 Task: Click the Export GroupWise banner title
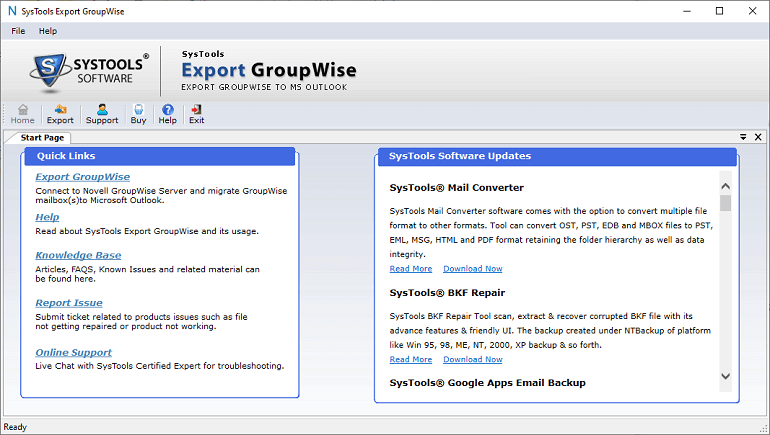coord(269,70)
